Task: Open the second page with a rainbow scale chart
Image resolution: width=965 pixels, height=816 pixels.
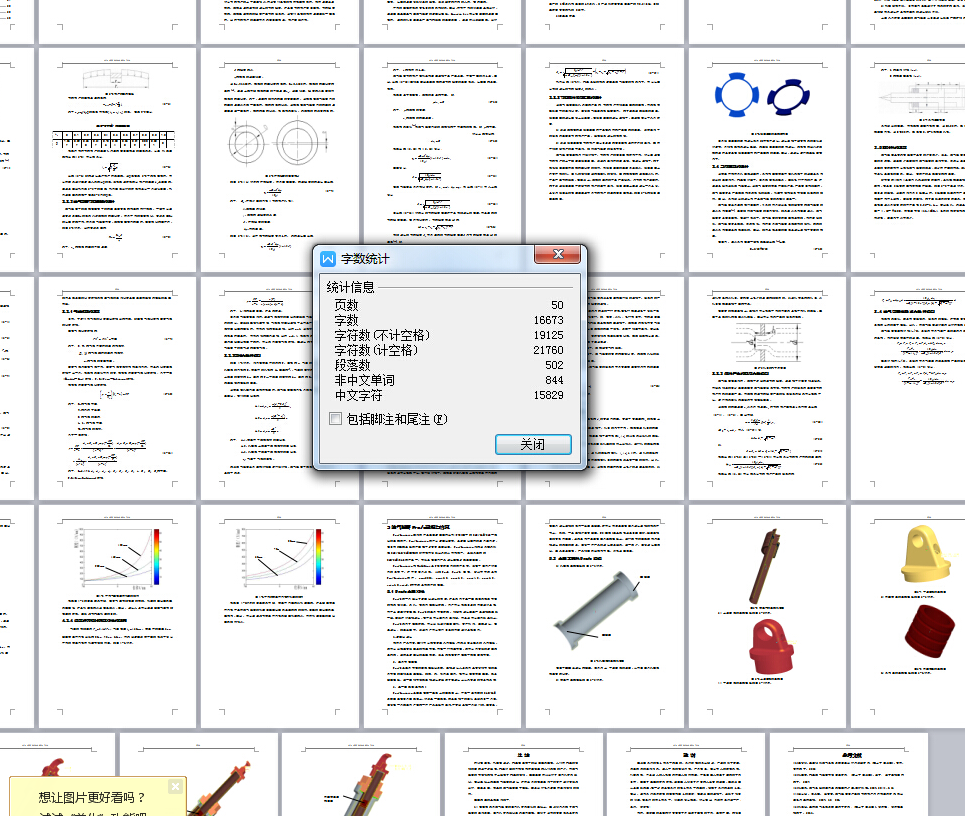Action: tap(279, 617)
